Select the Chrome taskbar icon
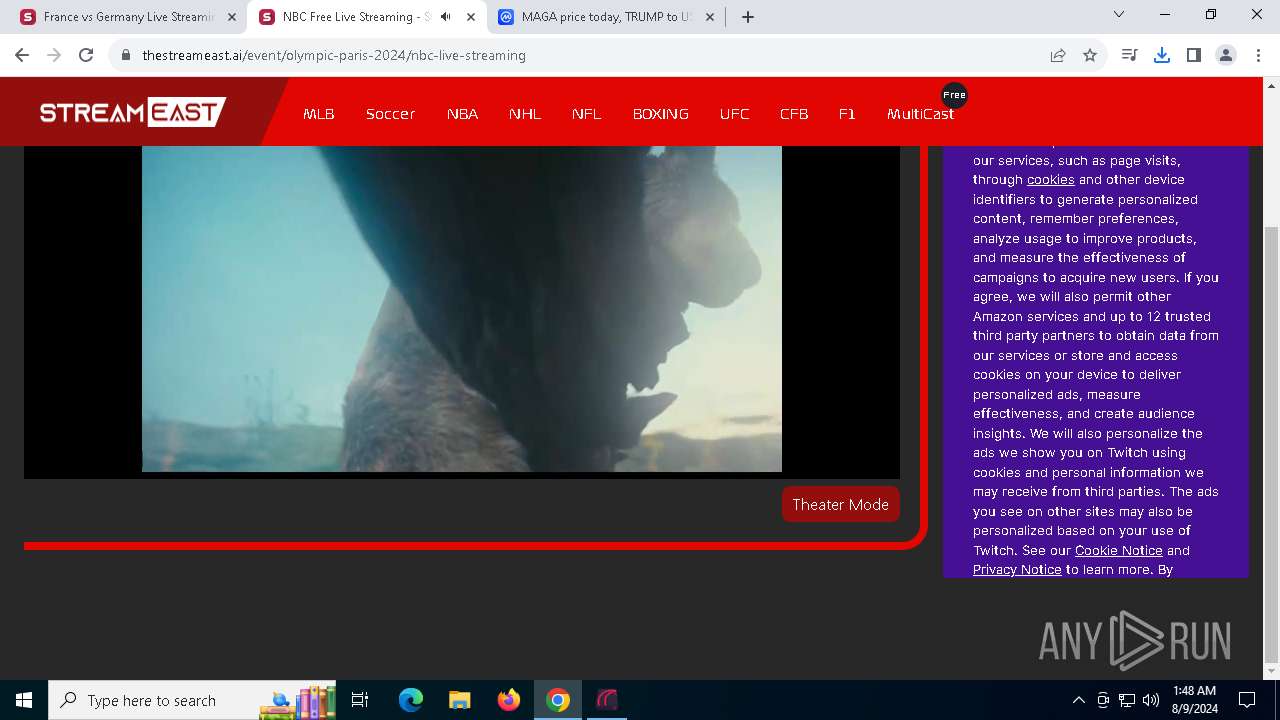This screenshot has width=1280, height=720. [558, 700]
